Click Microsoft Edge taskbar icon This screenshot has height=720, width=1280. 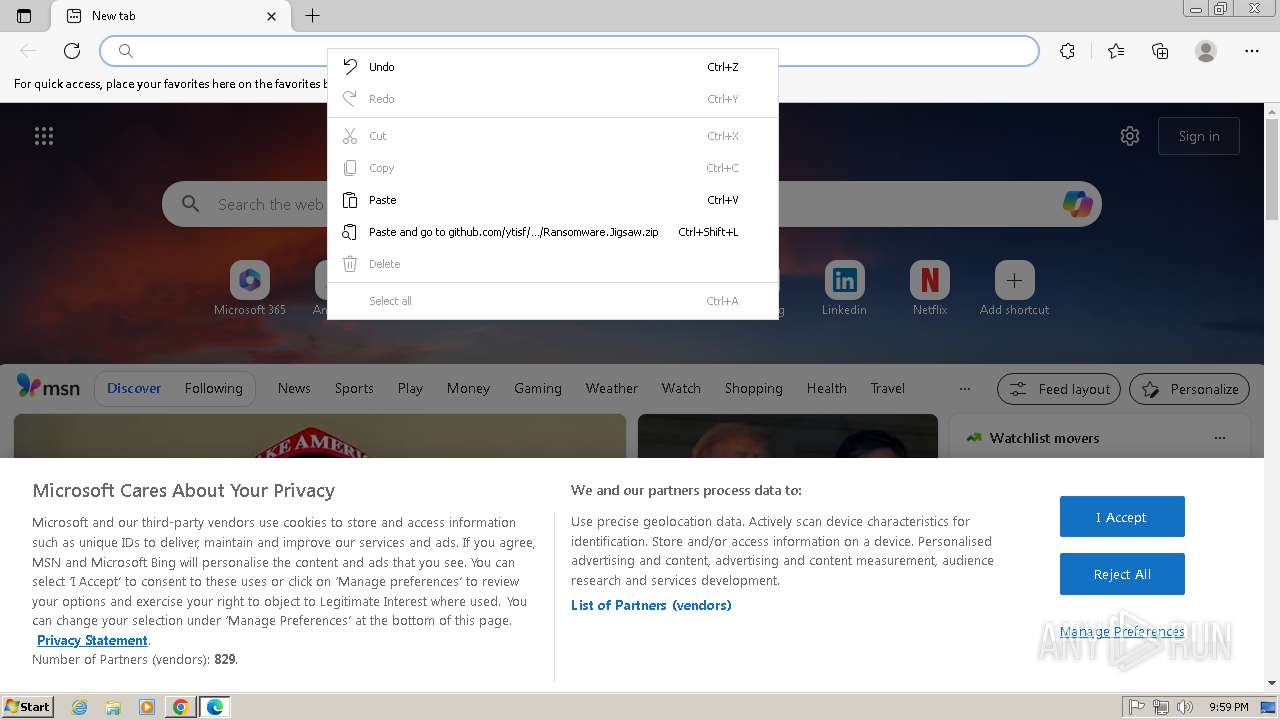pos(215,707)
